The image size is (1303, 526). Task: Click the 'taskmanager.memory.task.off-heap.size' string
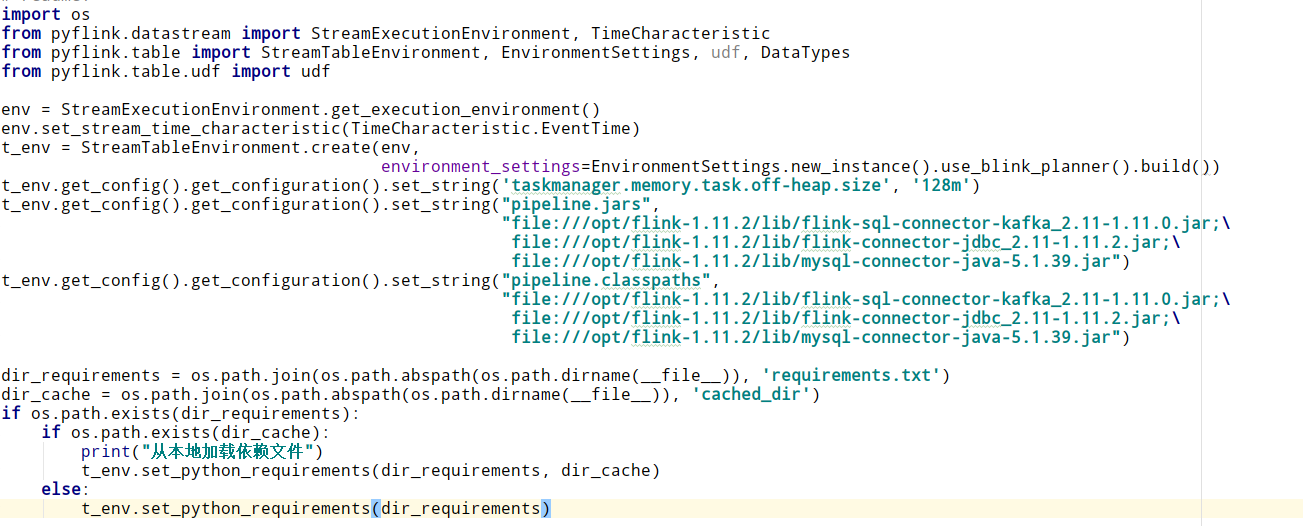point(696,185)
